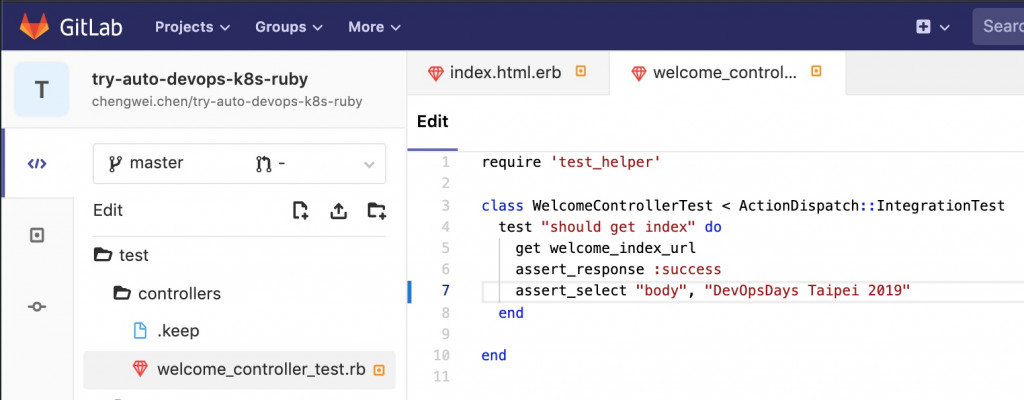Open the Projects dropdown menu
This screenshot has width=1024, height=400.
[x=193, y=27]
